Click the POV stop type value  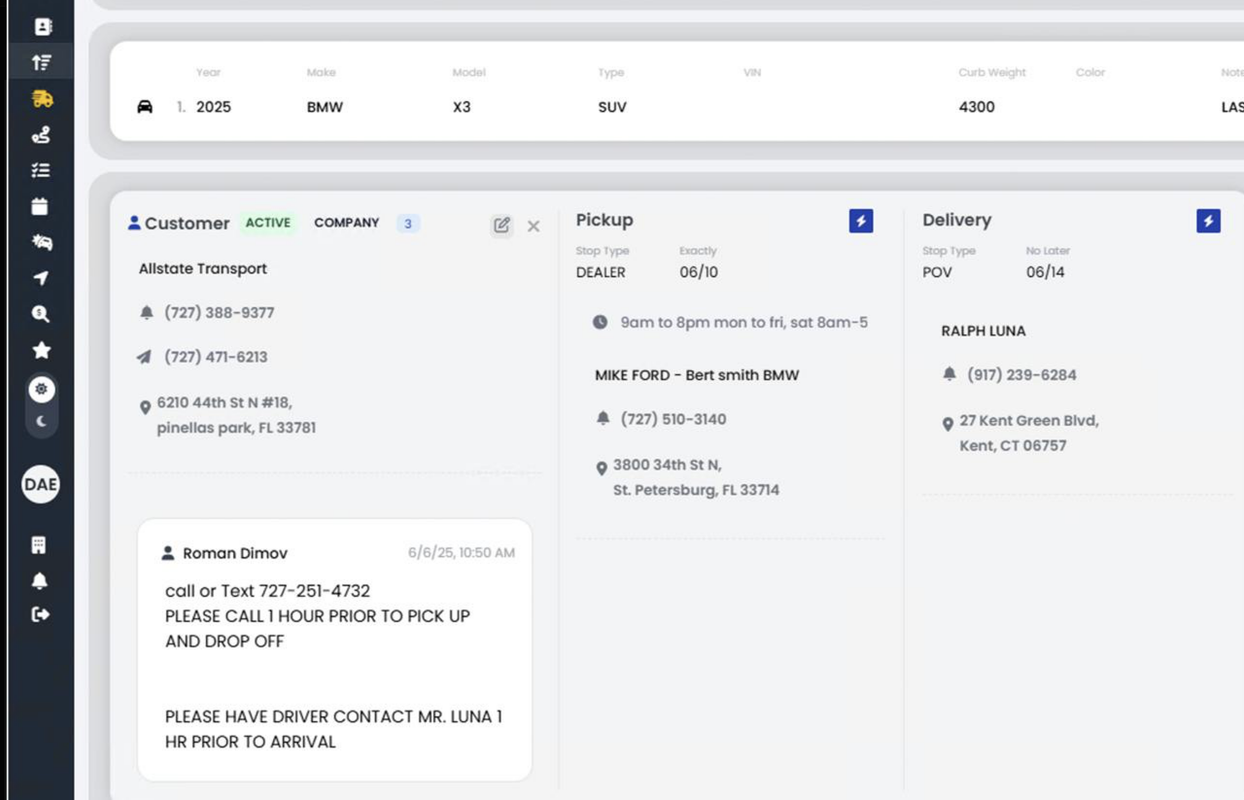point(937,272)
